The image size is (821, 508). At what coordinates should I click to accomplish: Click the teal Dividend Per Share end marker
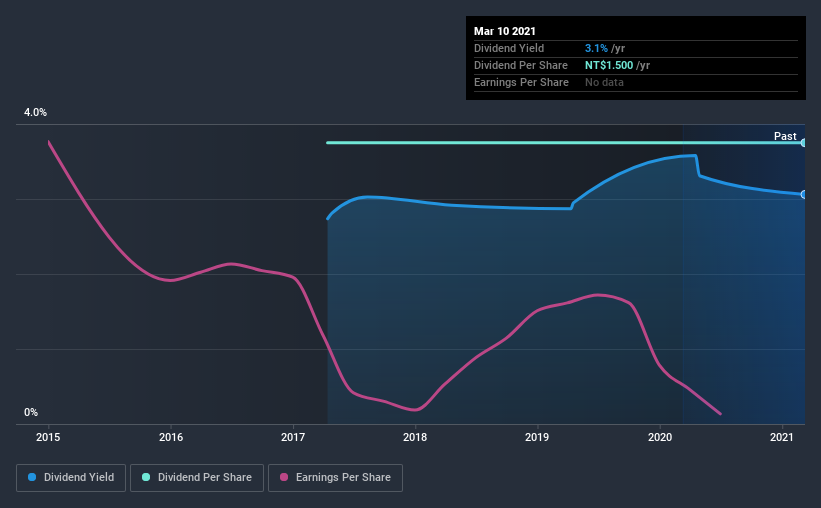pyautogui.click(x=803, y=142)
